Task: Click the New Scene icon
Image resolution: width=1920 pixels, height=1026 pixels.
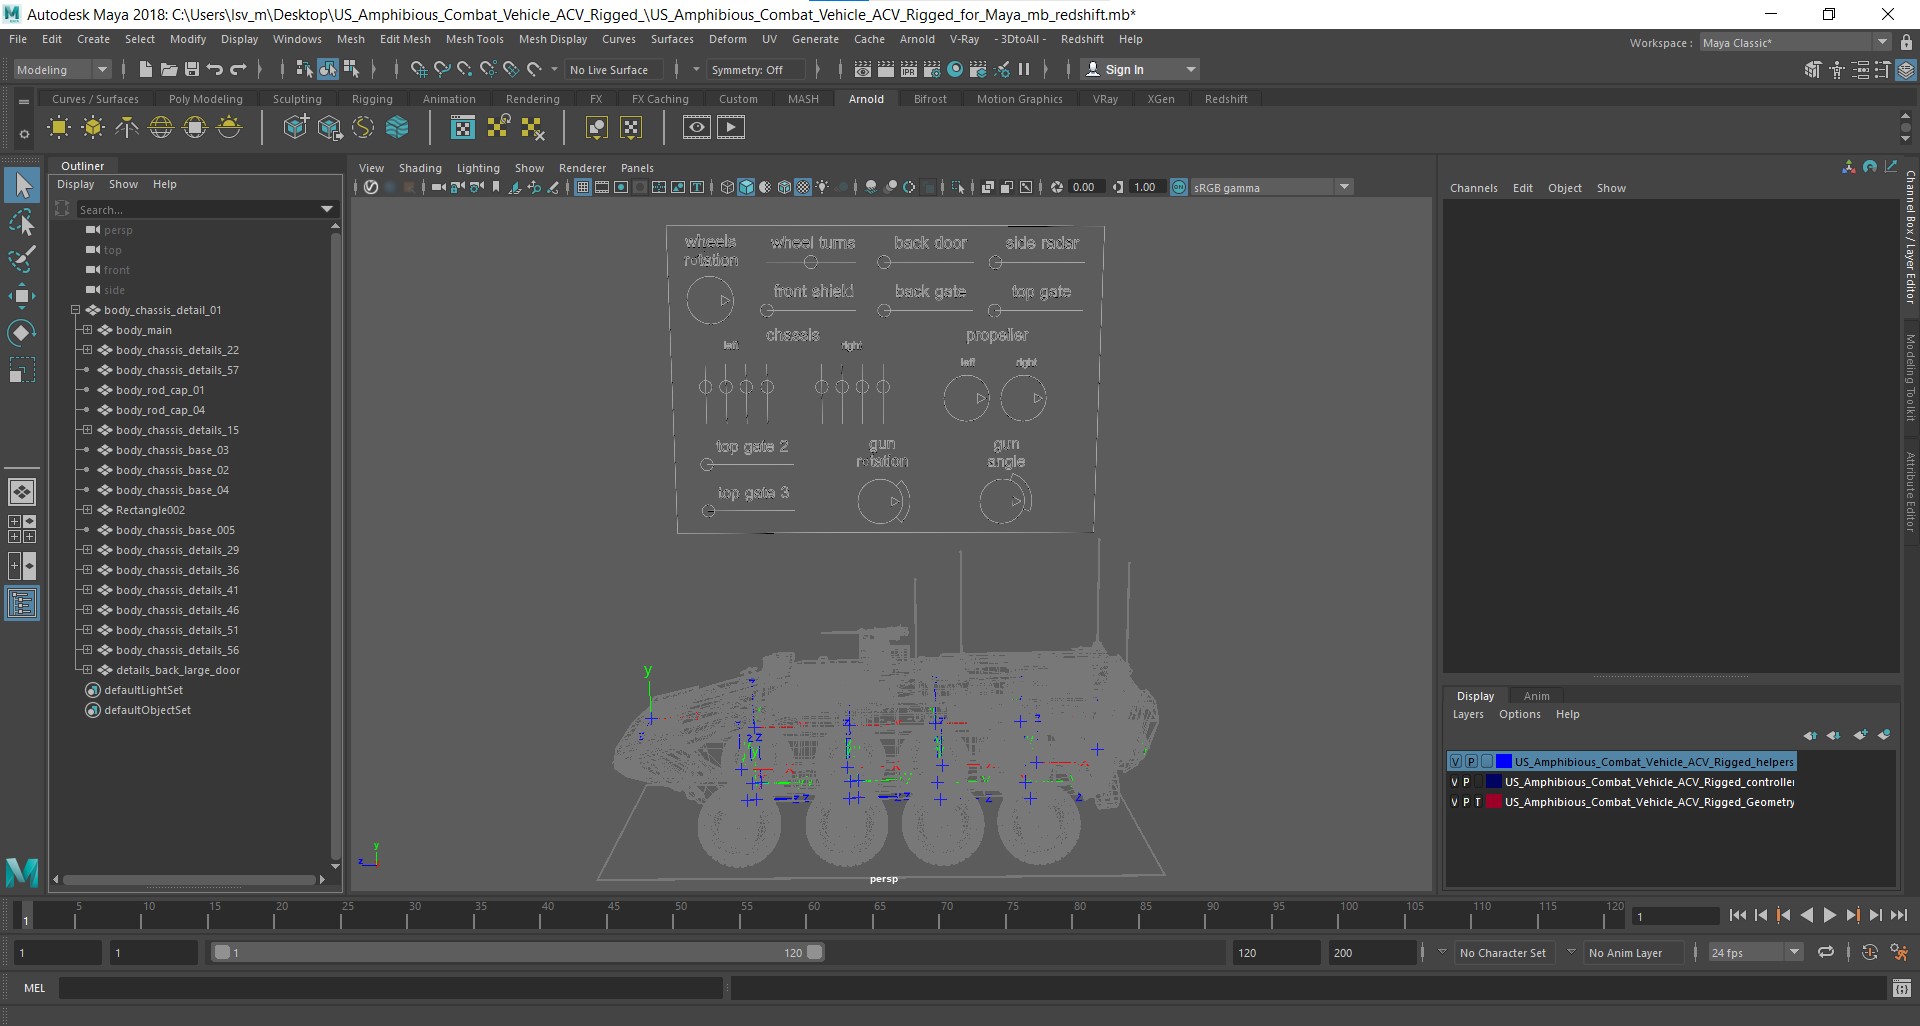Action: 146,69
